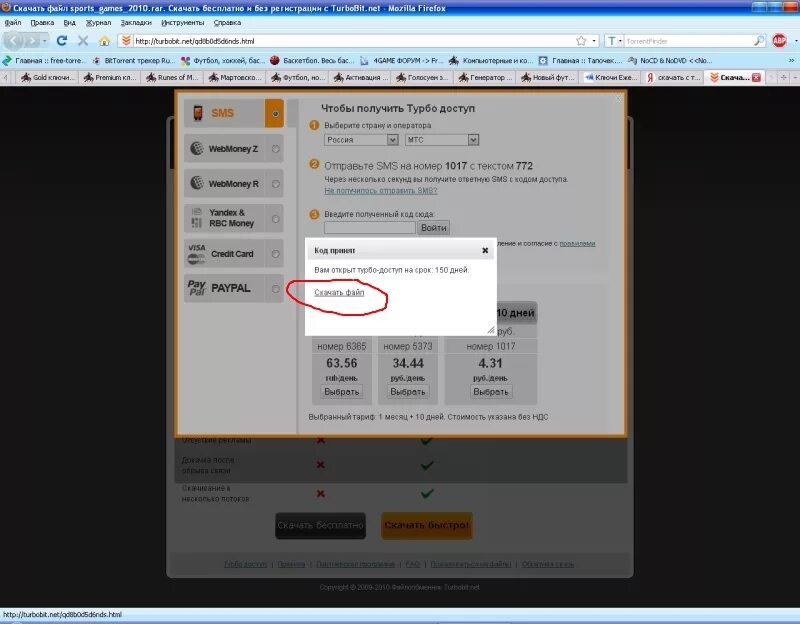Open the Инструменты menu
The image size is (800, 624).
click(x=182, y=22)
